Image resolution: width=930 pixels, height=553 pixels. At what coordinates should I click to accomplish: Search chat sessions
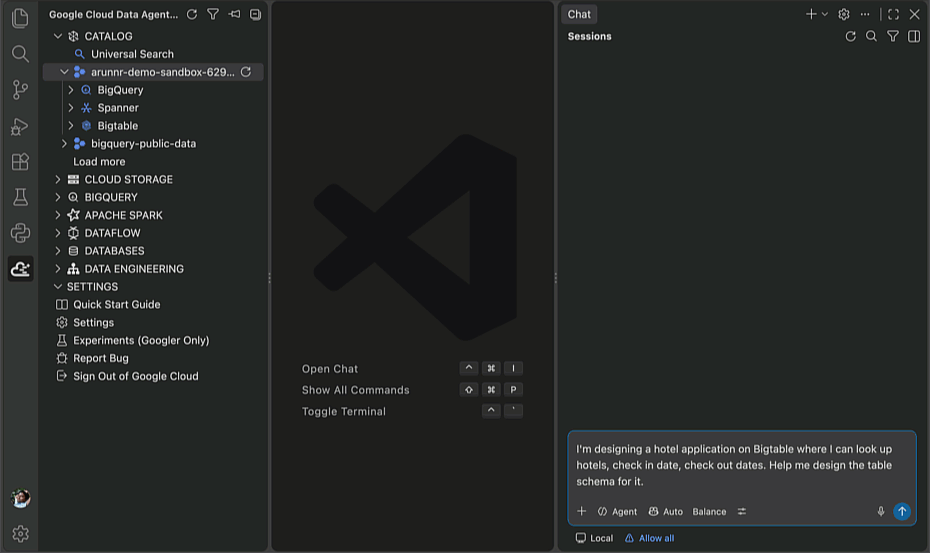pyautogui.click(x=871, y=36)
